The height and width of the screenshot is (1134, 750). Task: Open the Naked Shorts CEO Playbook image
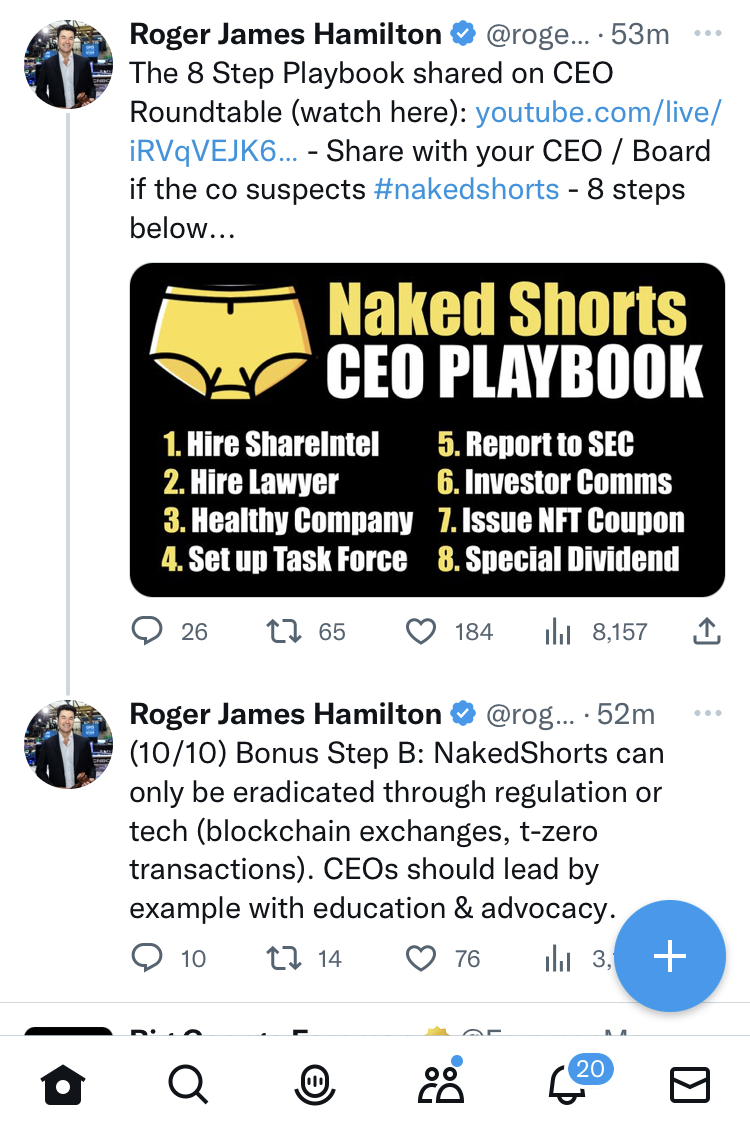point(427,430)
